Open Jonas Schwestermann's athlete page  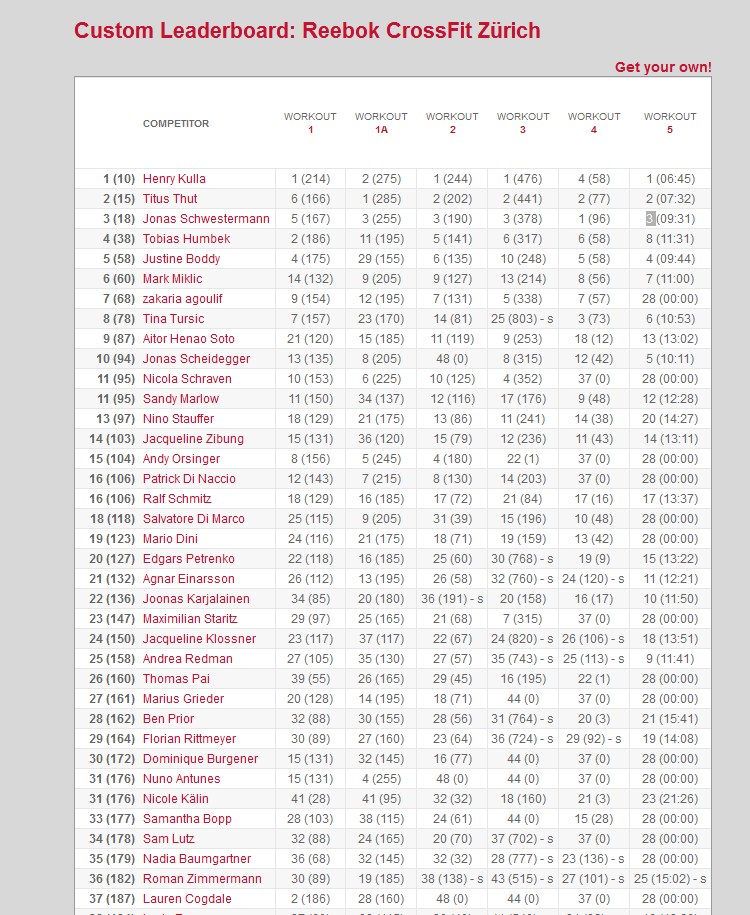tap(206, 219)
